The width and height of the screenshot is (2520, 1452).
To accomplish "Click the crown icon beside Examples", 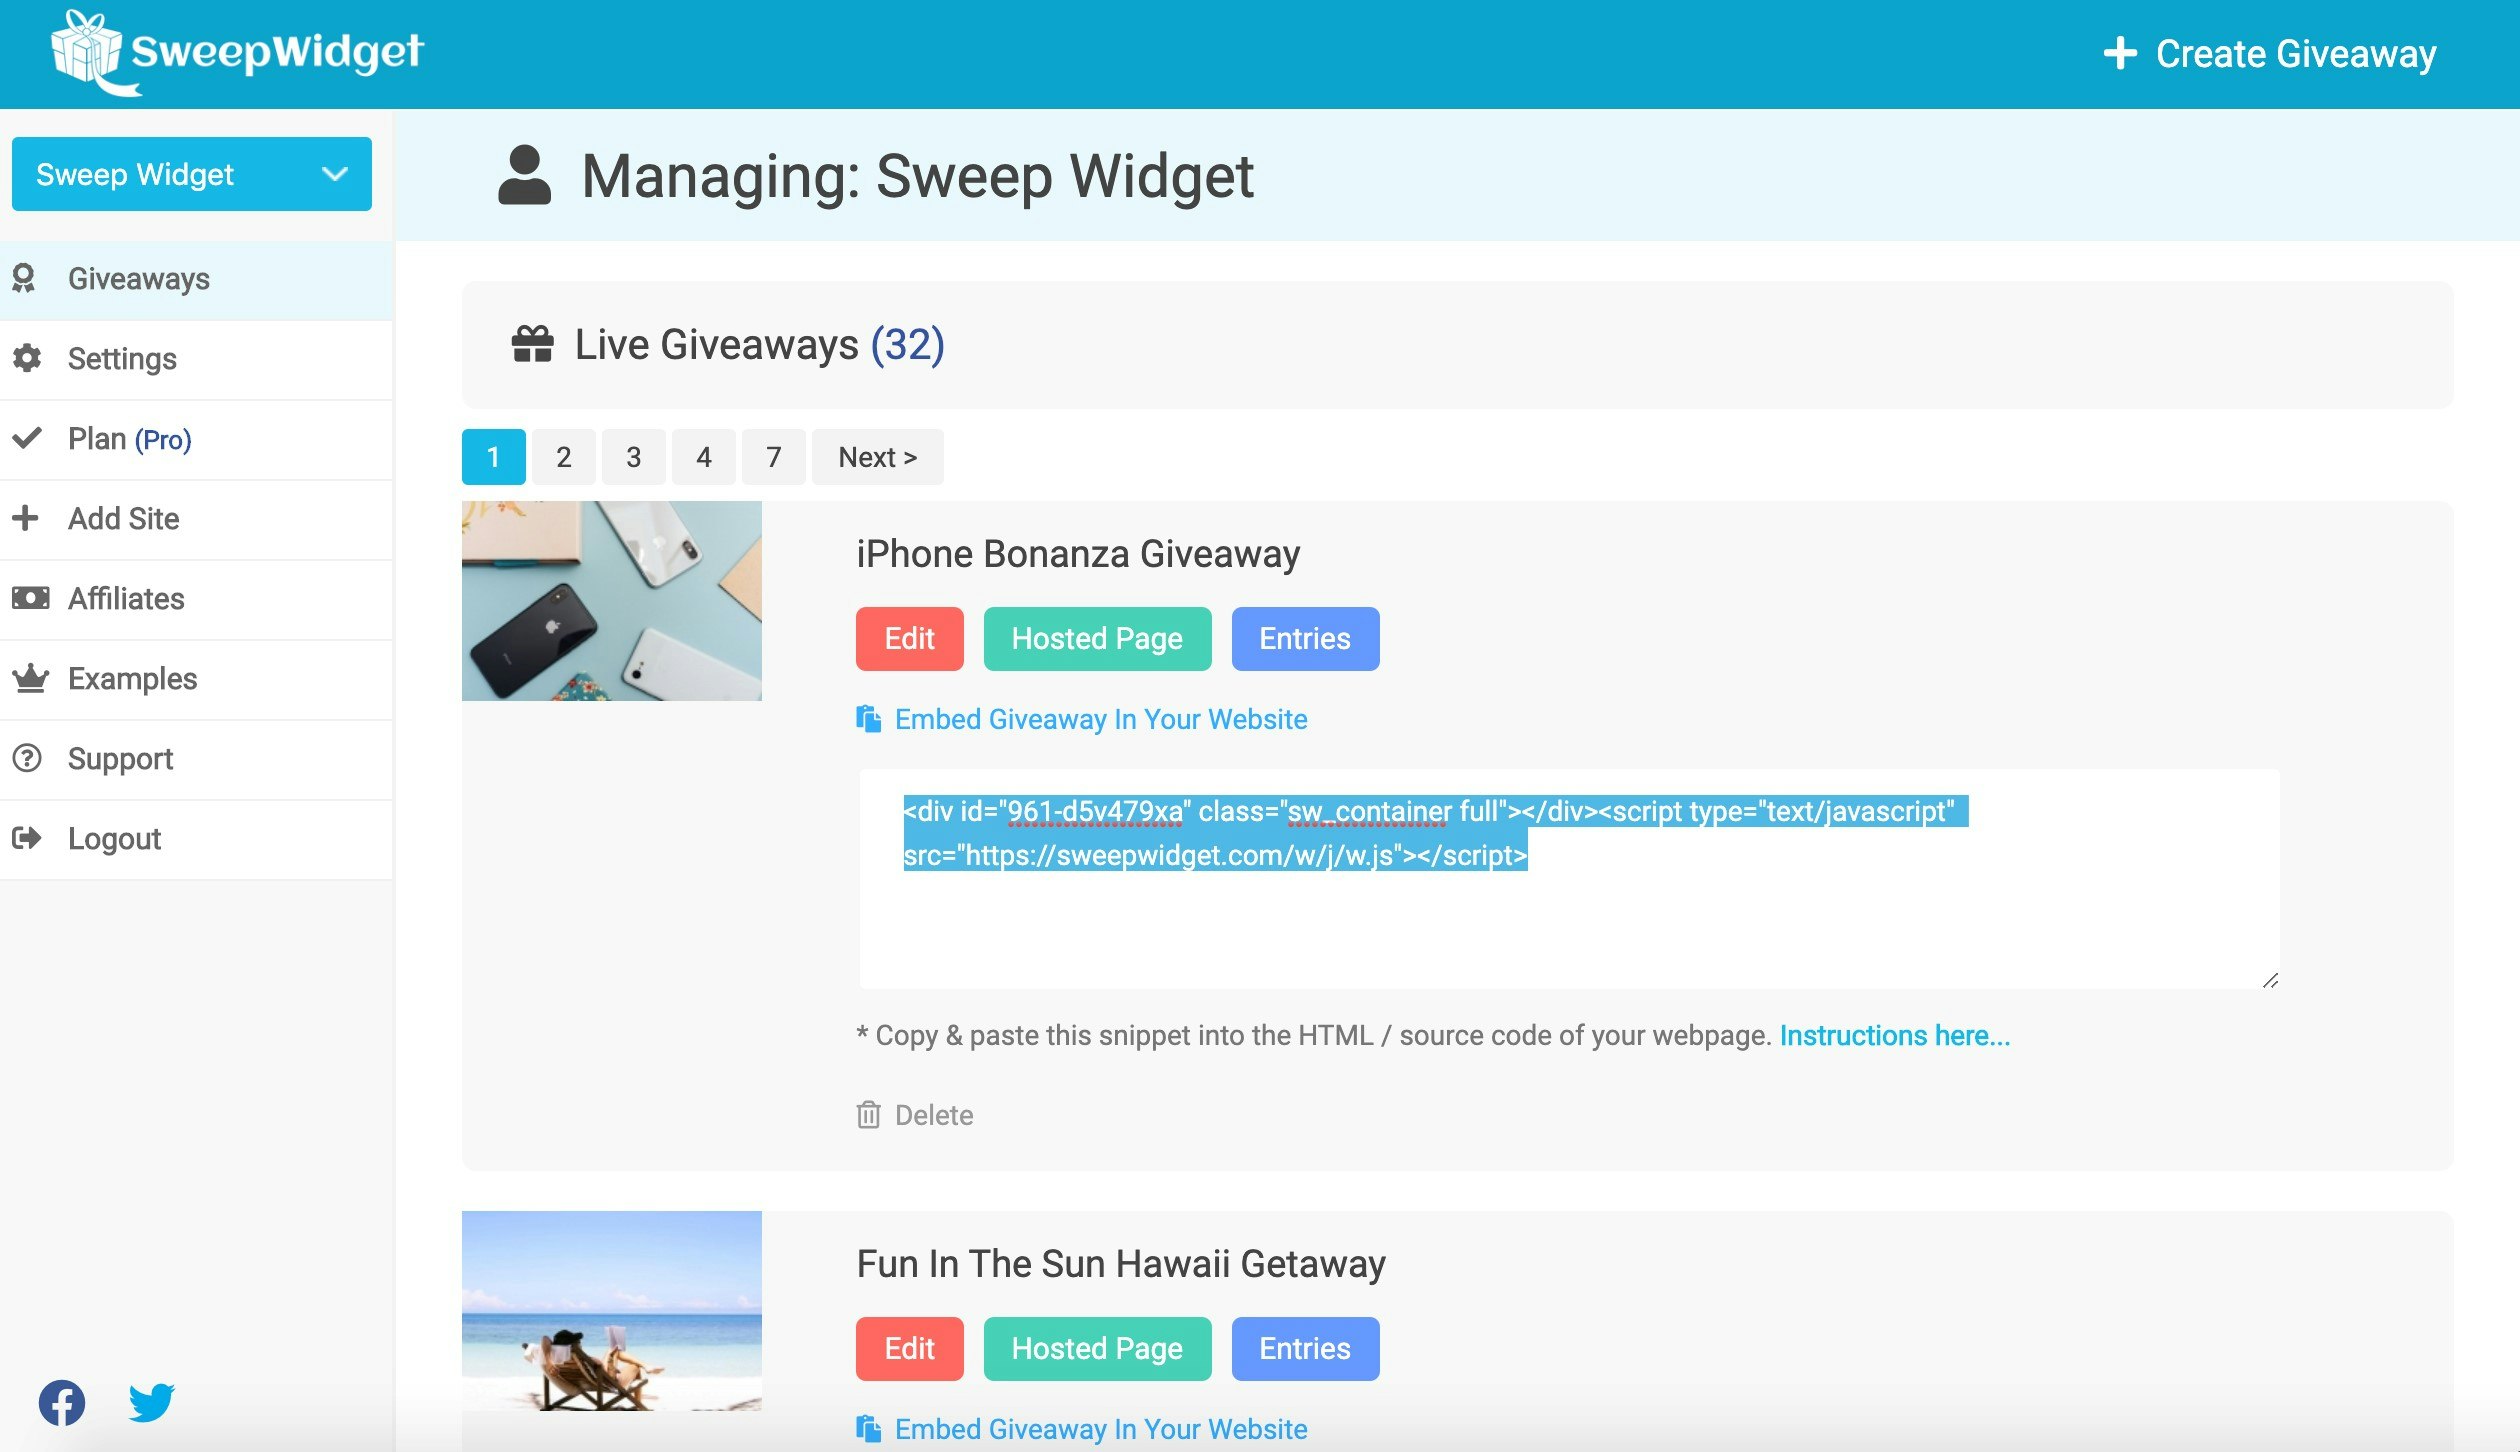I will pos(27,678).
